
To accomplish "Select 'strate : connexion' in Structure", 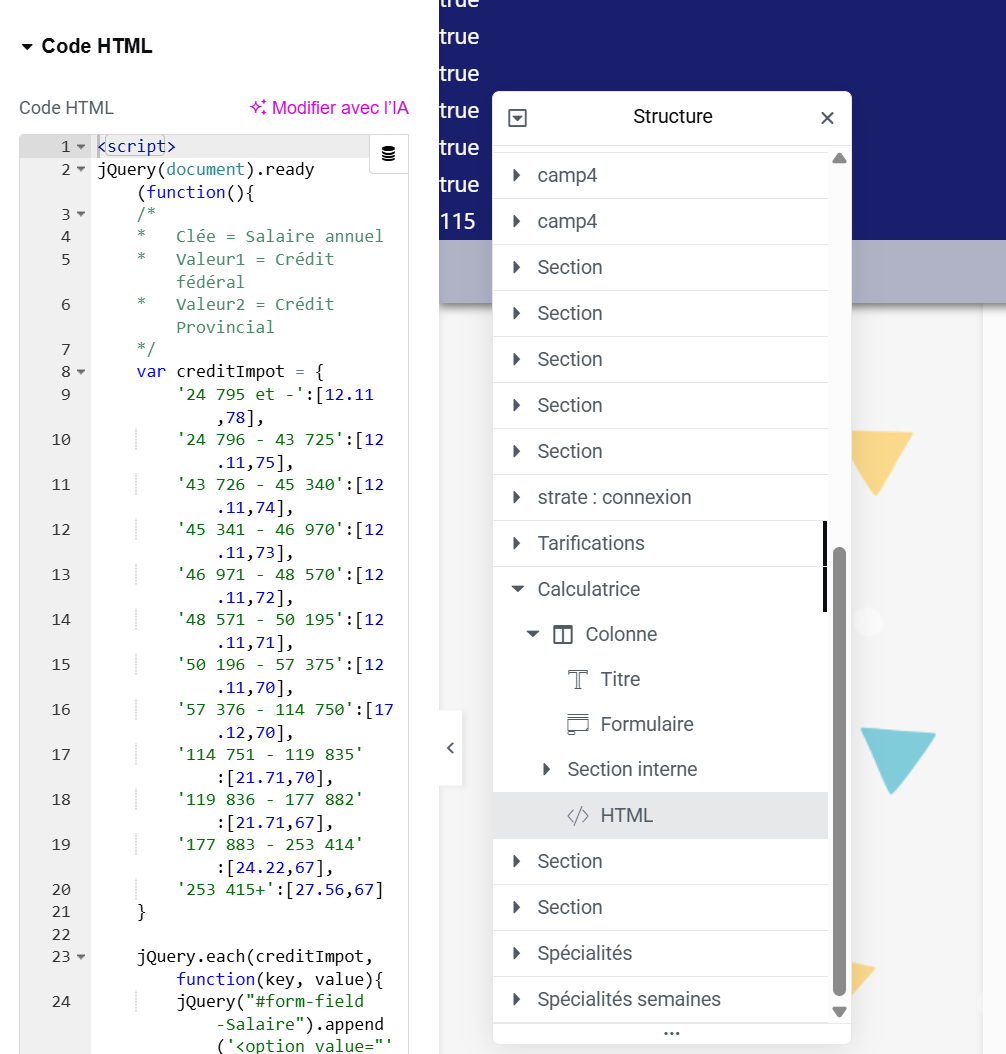I will (x=614, y=497).
